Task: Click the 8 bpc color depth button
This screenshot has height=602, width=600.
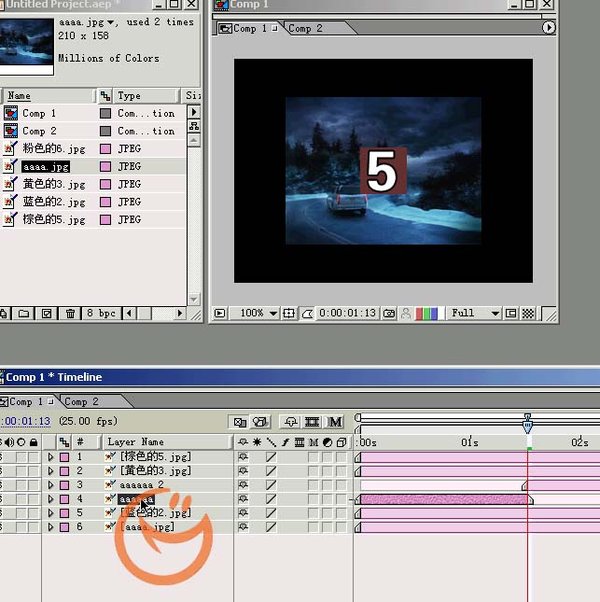Action: click(x=102, y=314)
